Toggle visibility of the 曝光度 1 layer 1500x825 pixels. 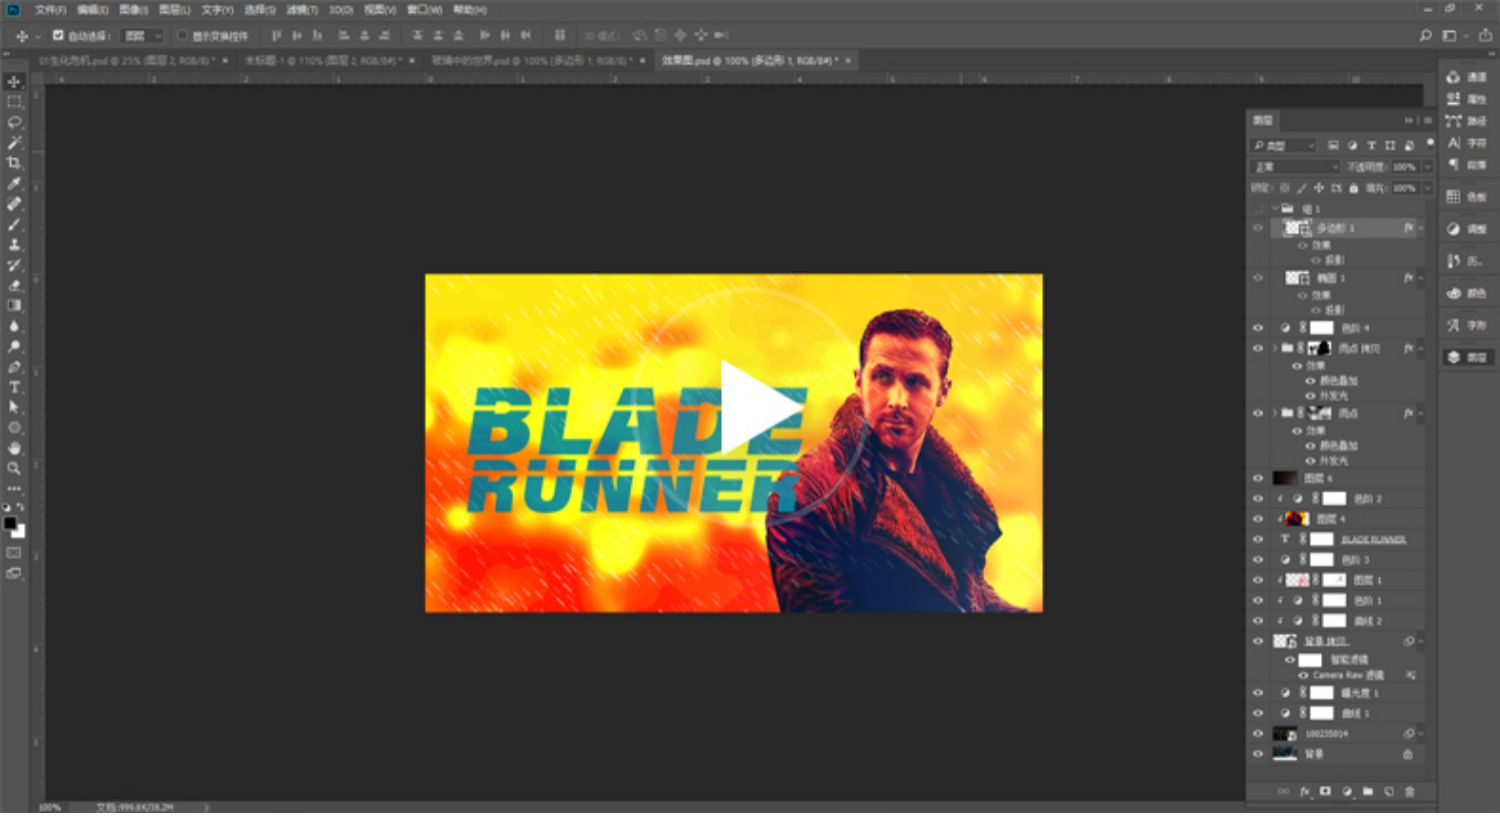[x=1258, y=693]
